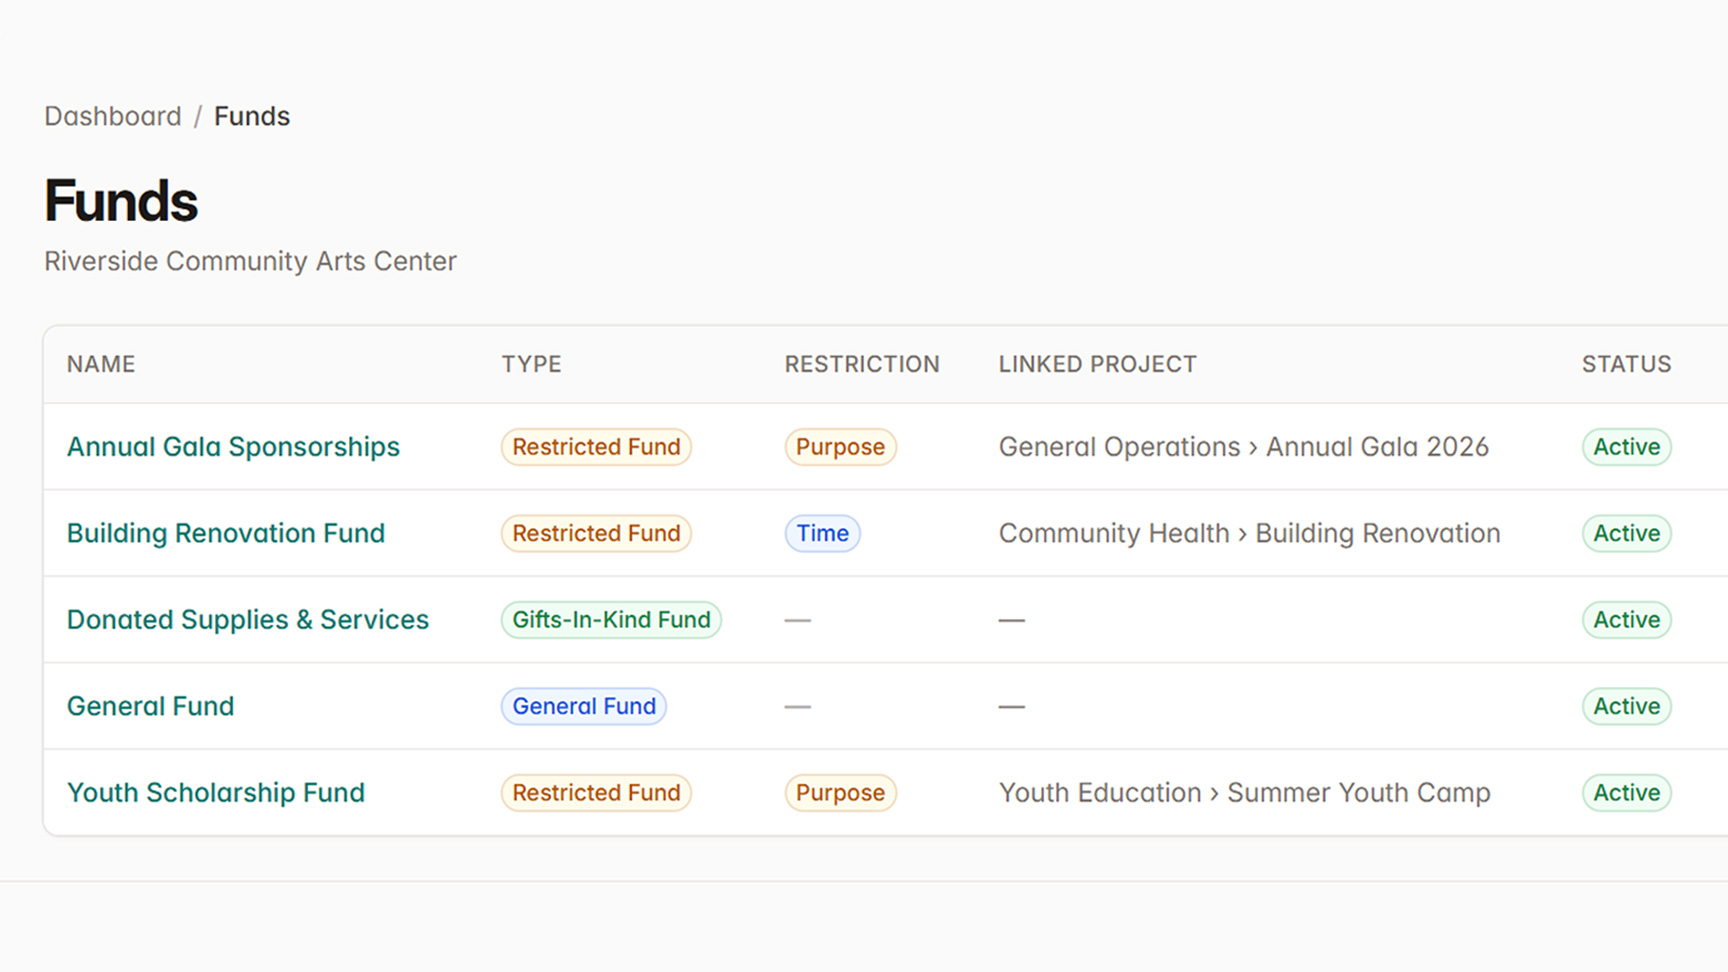The width and height of the screenshot is (1728, 972).
Task: Select the Donated Supplies & Services fund
Action: (247, 620)
